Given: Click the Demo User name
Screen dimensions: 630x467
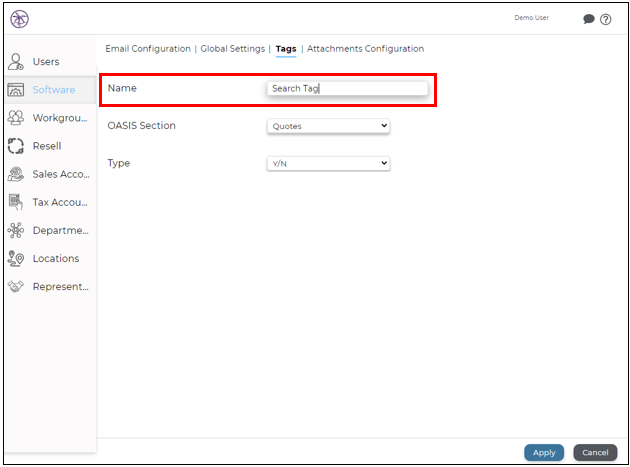Looking at the screenshot, I should click(x=531, y=18).
